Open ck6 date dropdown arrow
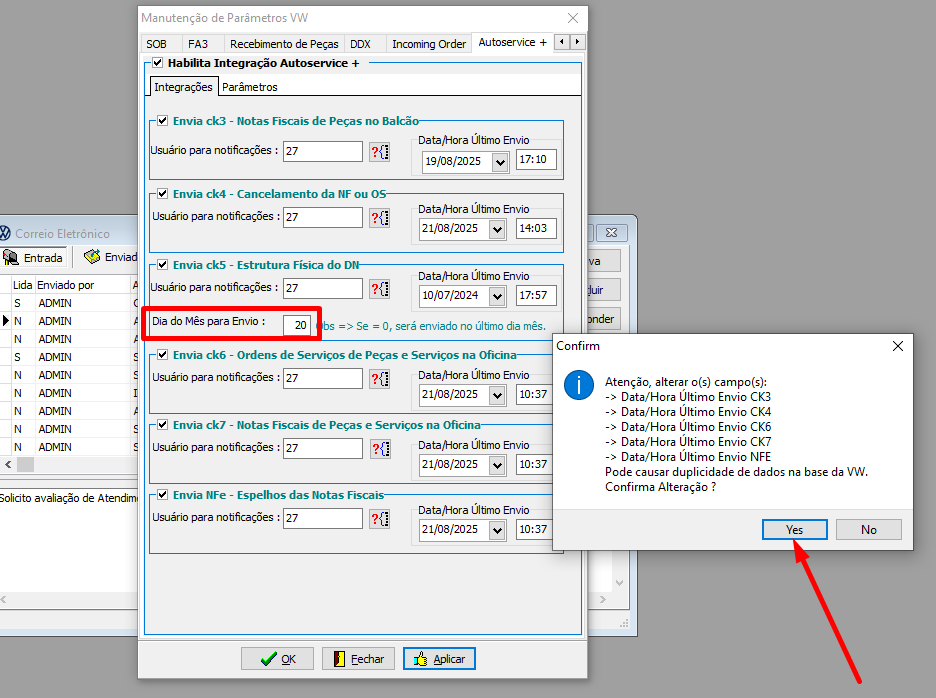 tap(497, 395)
